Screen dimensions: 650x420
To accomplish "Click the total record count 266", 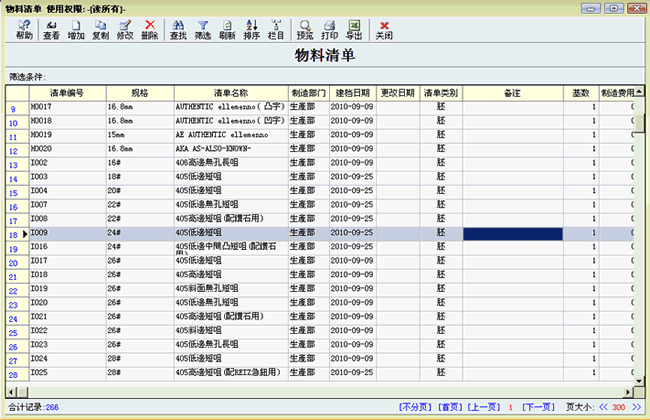I will click(x=52, y=407).
